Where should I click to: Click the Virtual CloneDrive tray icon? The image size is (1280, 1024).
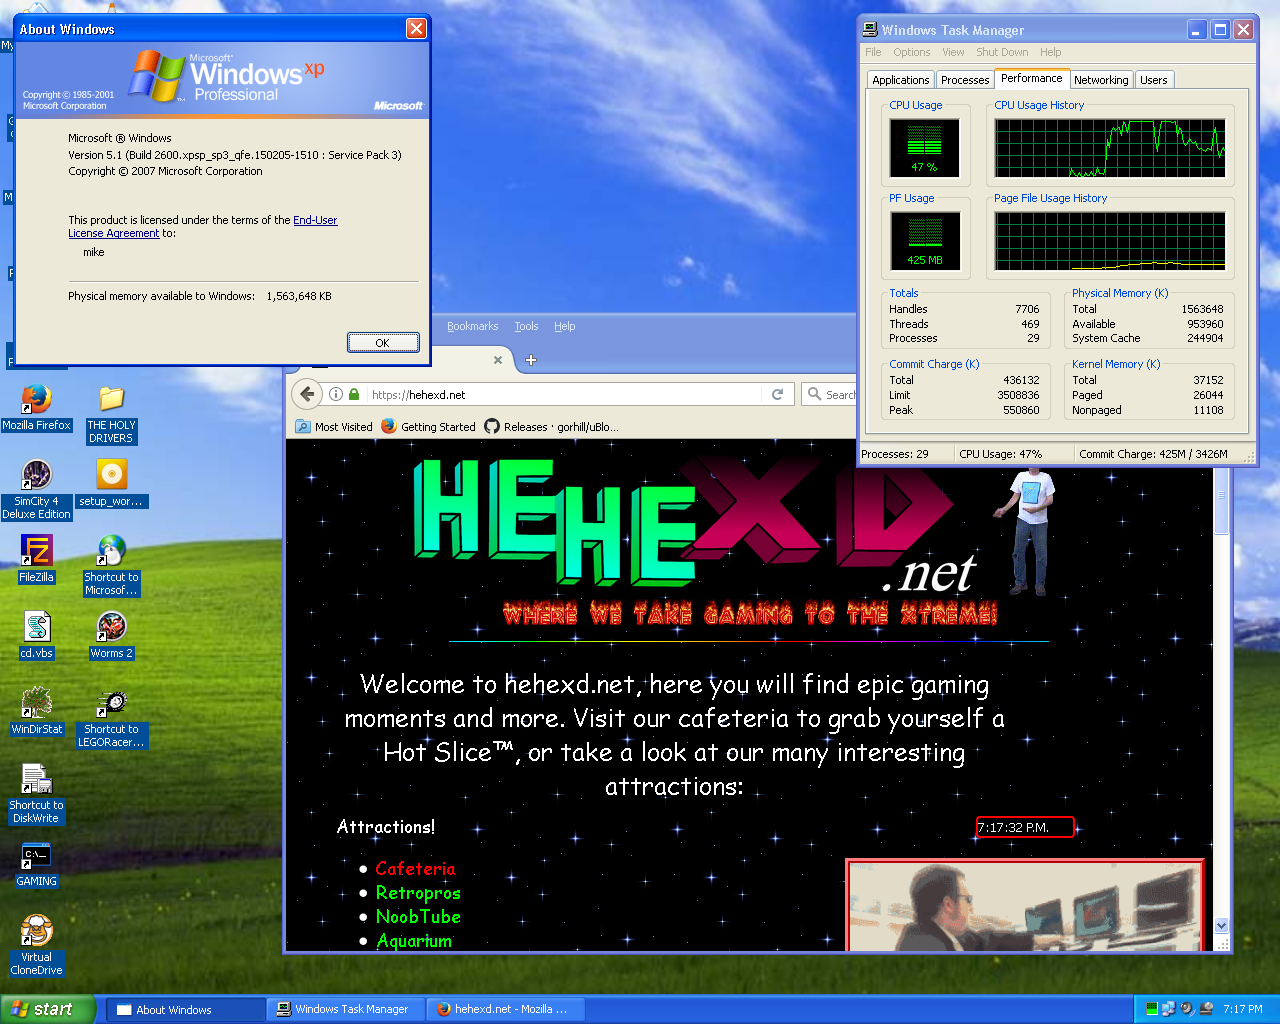tap(1206, 1009)
